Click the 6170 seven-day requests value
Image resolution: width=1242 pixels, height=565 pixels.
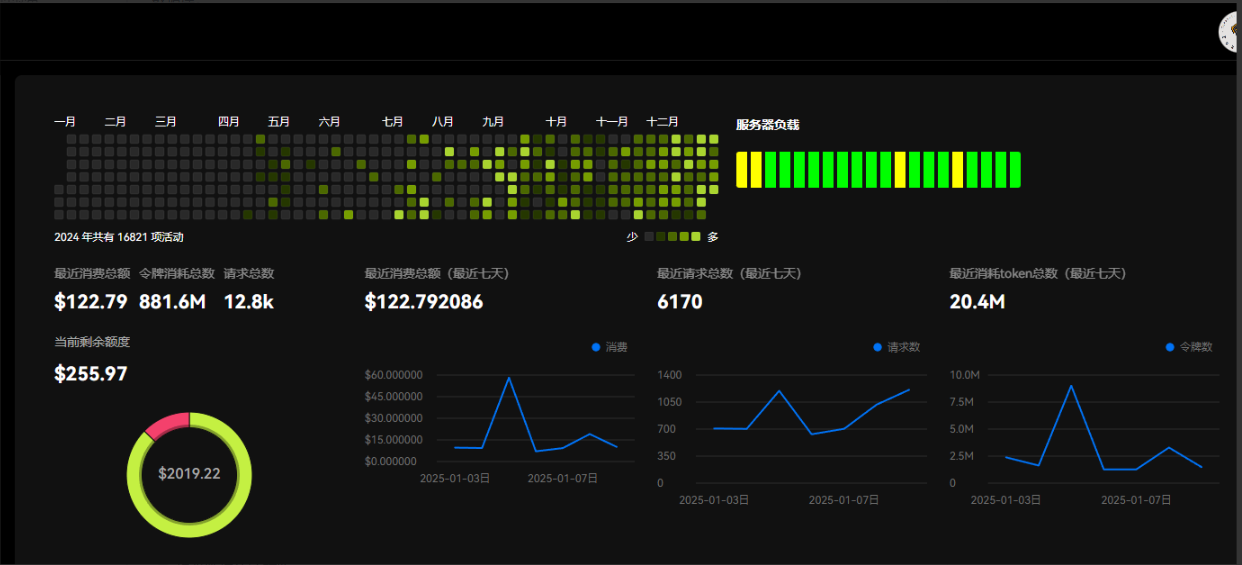pyautogui.click(x=680, y=301)
